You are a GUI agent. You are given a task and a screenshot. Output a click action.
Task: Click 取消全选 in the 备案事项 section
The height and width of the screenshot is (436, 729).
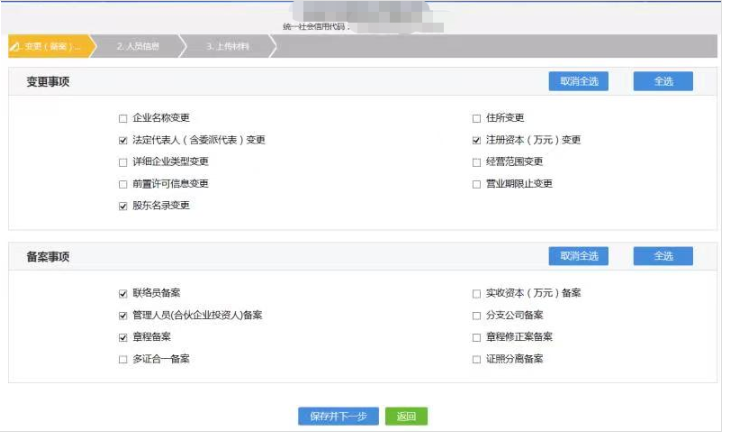coord(578,256)
